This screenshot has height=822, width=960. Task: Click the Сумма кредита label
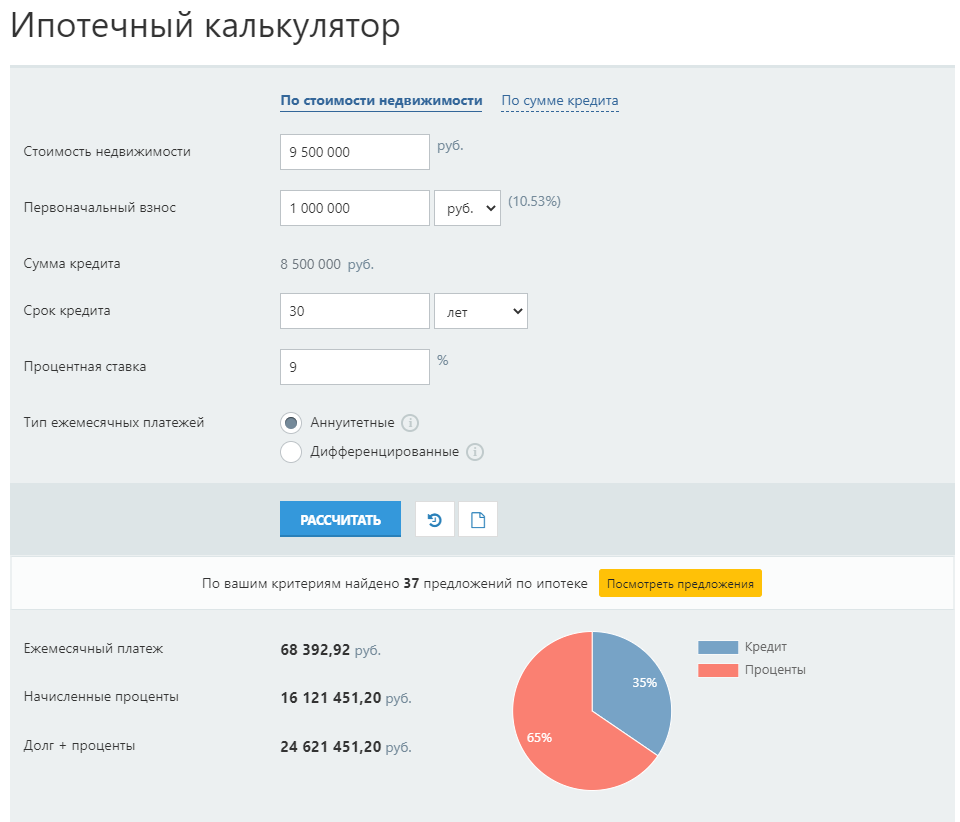[72, 264]
